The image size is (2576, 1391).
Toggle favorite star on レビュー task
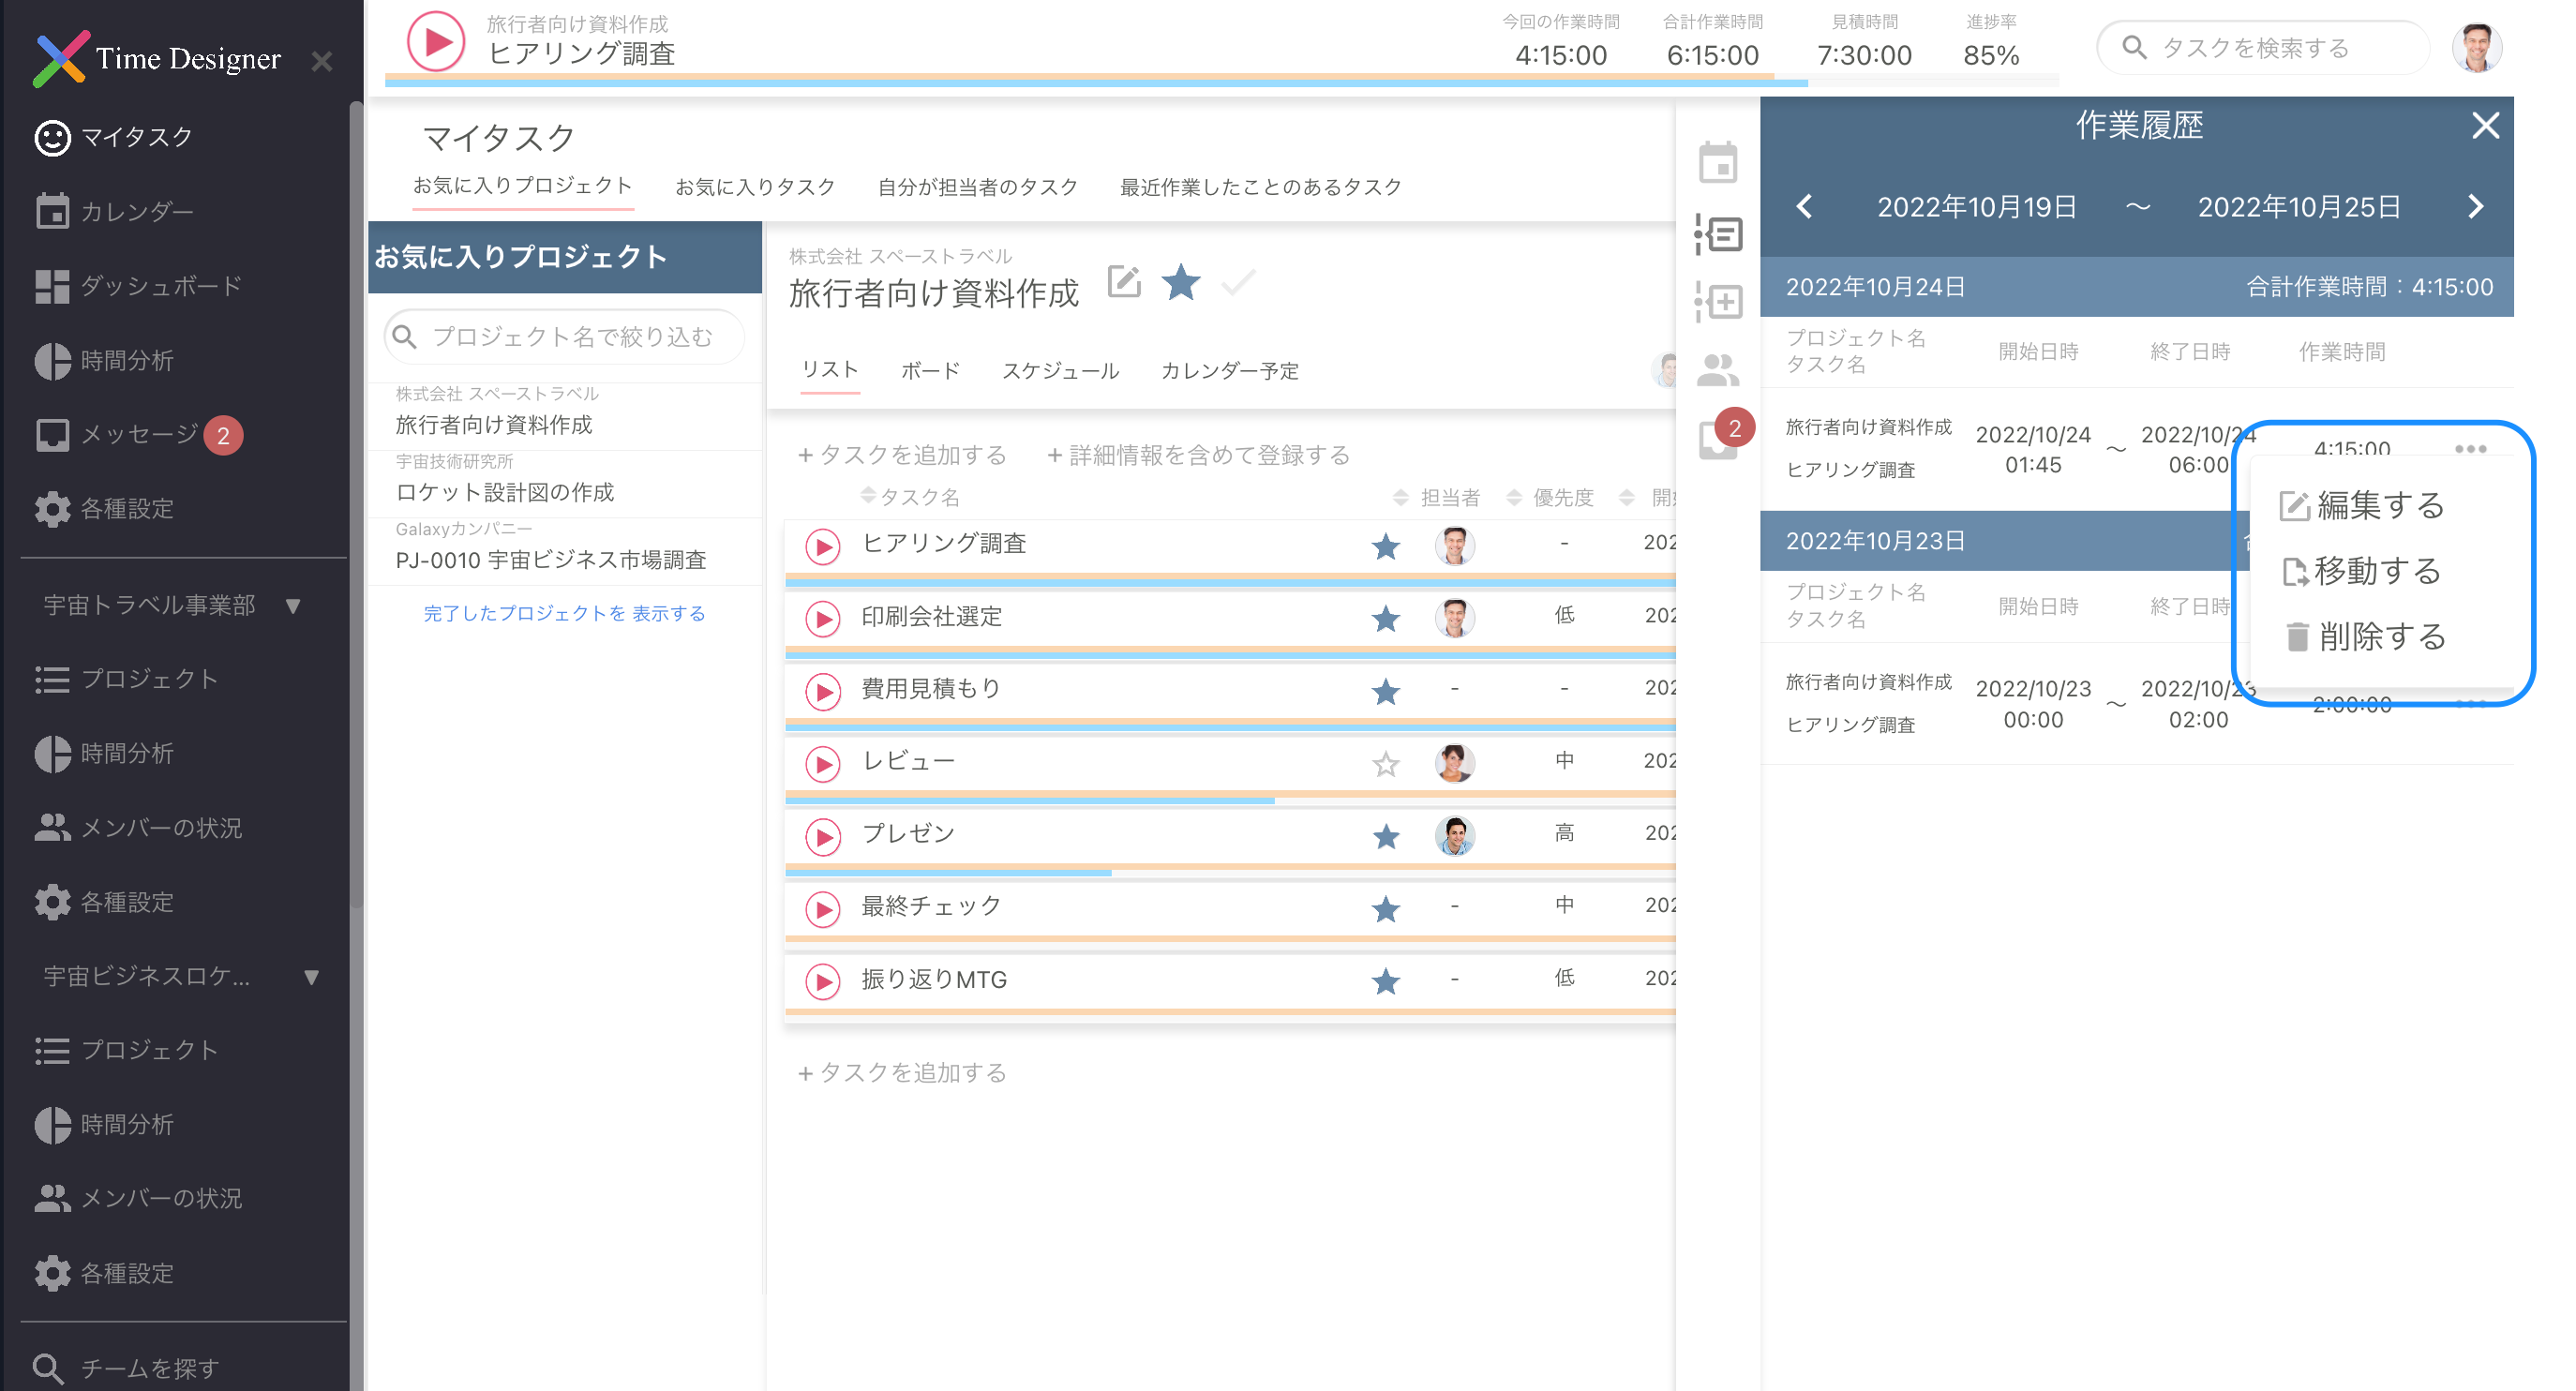(x=1385, y=765)
